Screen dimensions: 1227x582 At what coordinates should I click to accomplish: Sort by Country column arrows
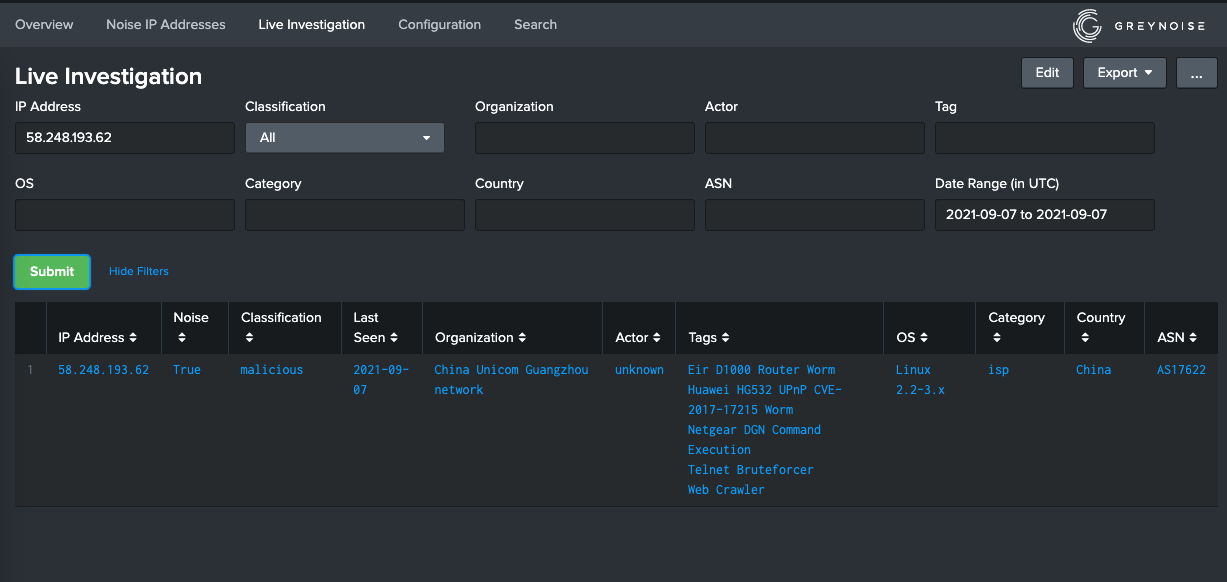(x=1084, y=338)
